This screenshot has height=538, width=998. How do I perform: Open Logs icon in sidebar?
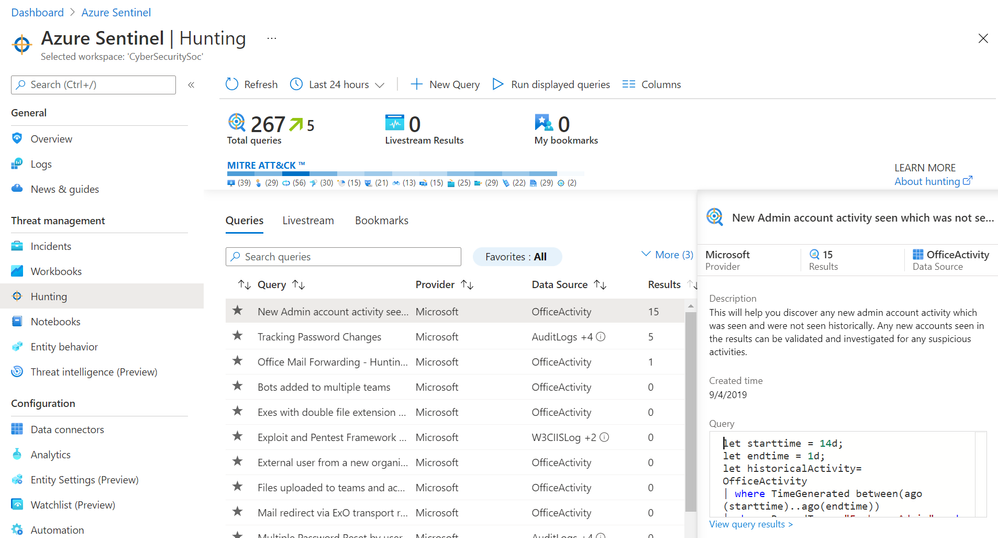17,164
